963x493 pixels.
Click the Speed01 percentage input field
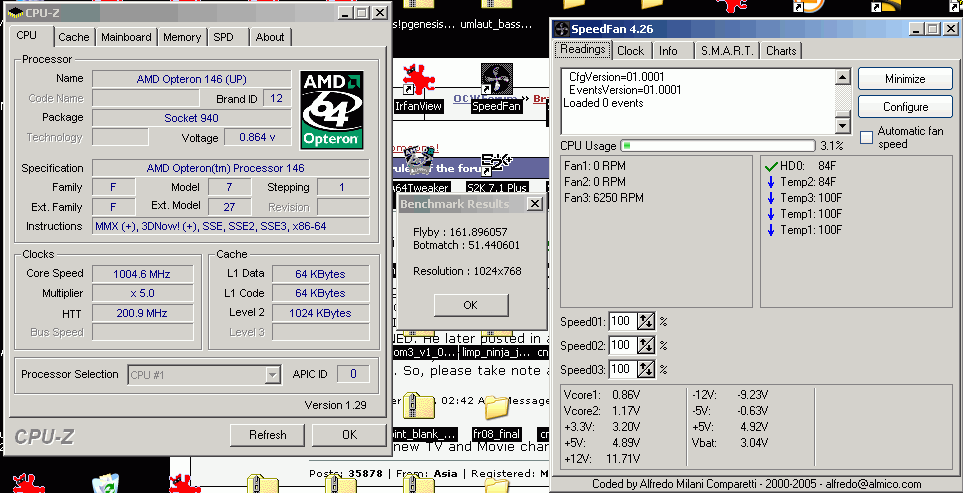tap(622, 321)
